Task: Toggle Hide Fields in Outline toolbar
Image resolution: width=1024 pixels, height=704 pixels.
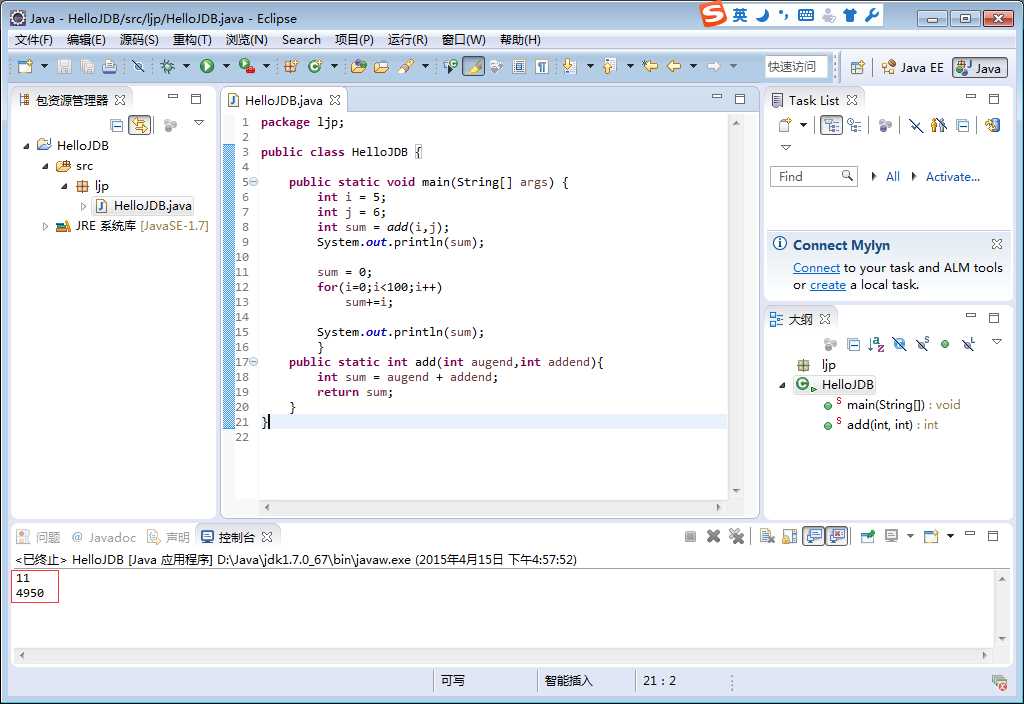Action: click(x=899, y=344)
